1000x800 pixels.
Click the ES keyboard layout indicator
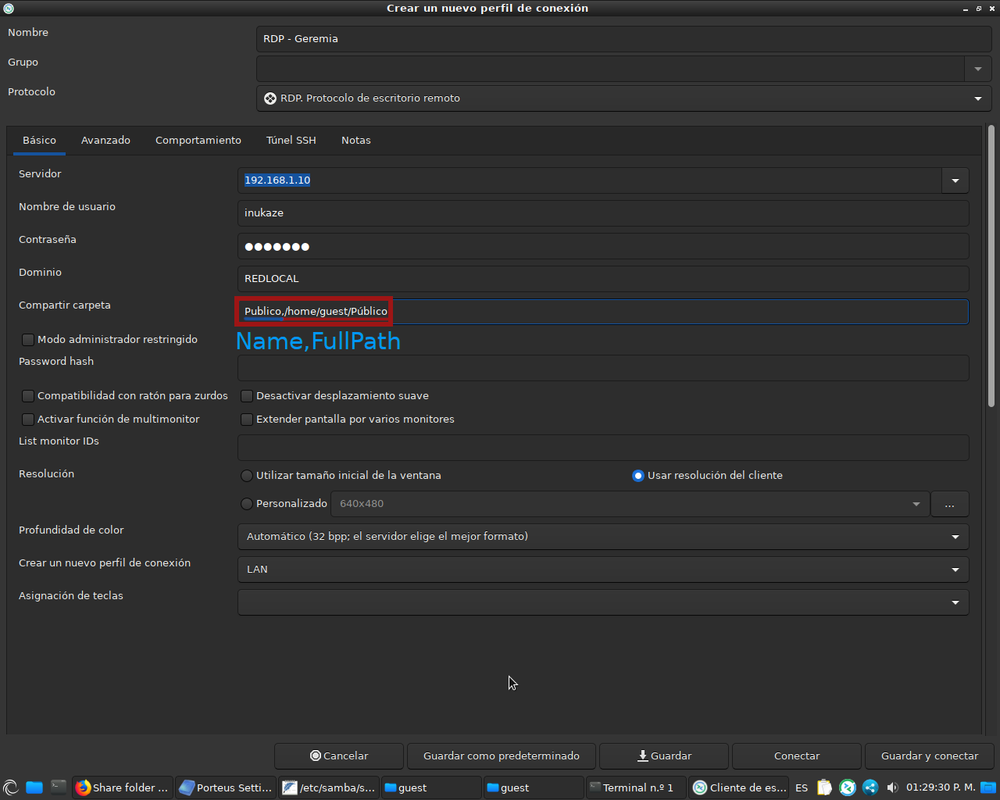(x=802, y=788)
